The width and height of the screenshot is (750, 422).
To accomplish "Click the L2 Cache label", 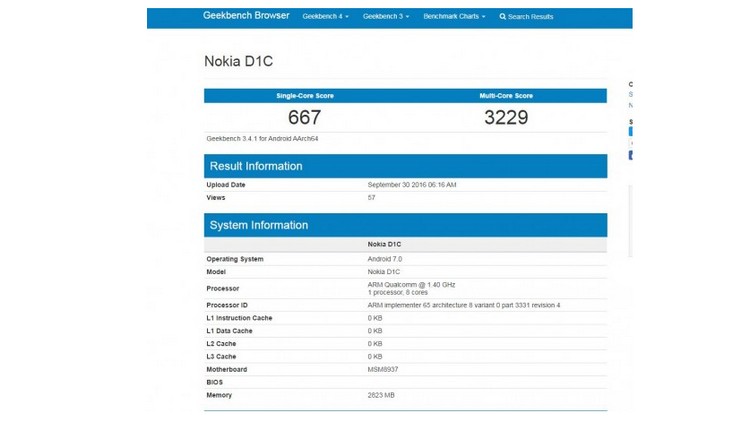I will click(x=221, y=344).
